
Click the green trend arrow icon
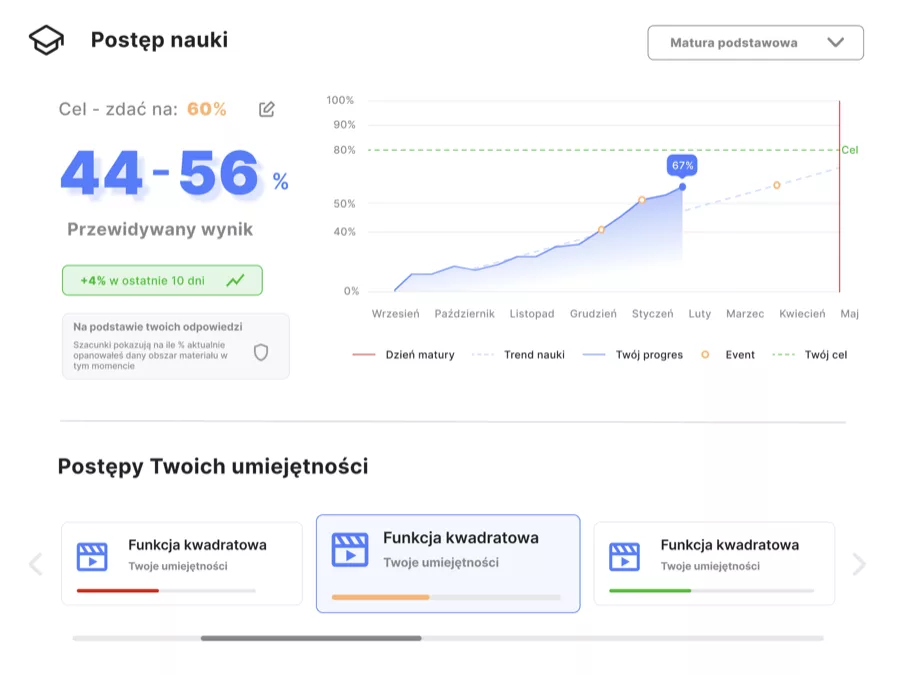235,281
